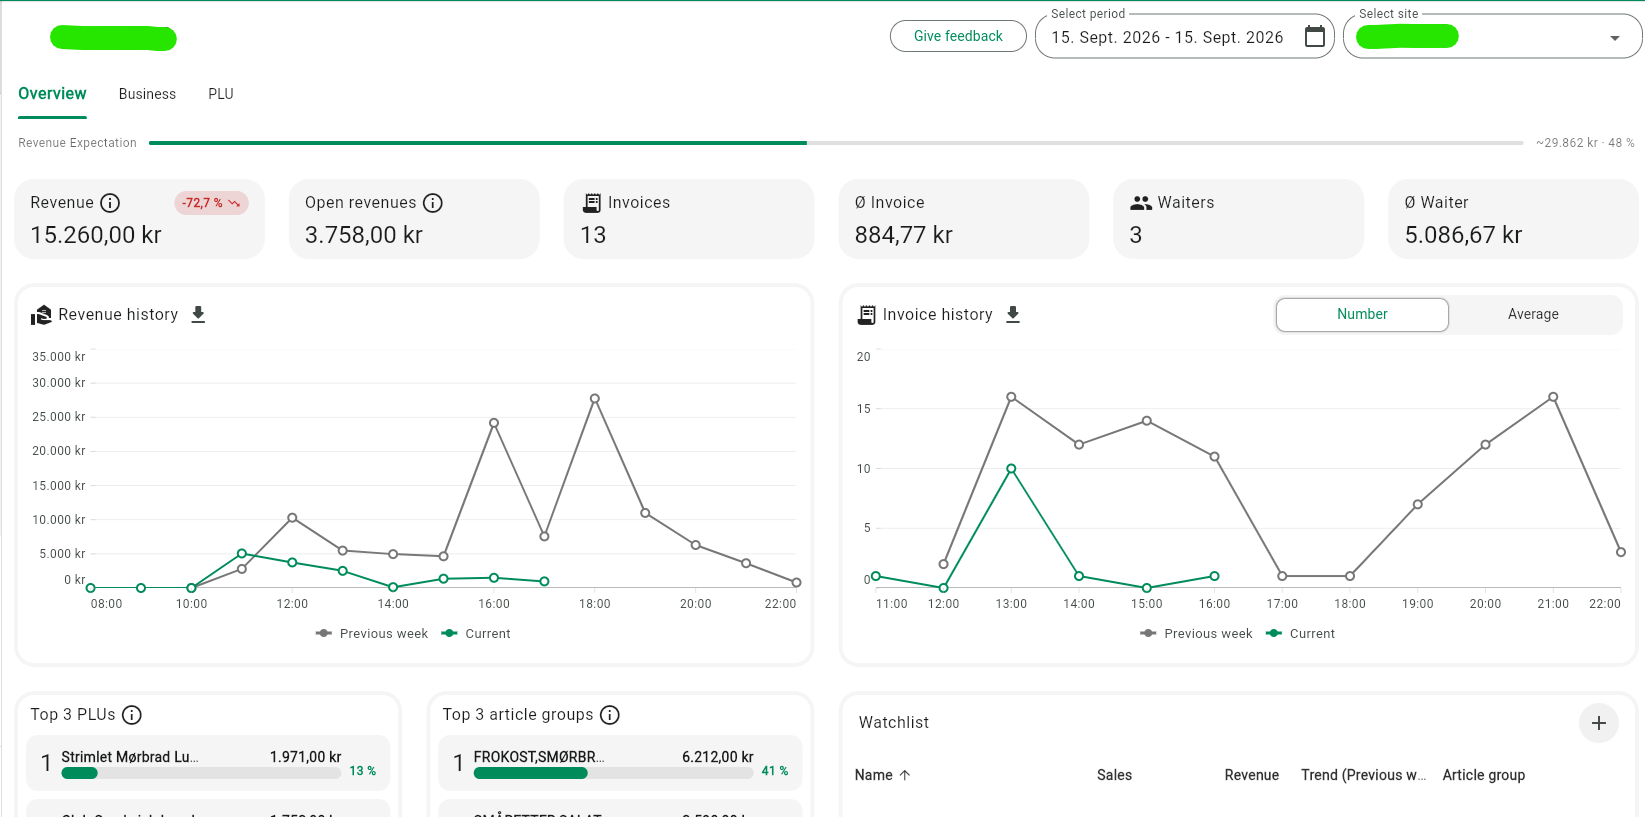The image size is (1645, 817).
Task: Click the Open revenues info icon
Action: 432,203
